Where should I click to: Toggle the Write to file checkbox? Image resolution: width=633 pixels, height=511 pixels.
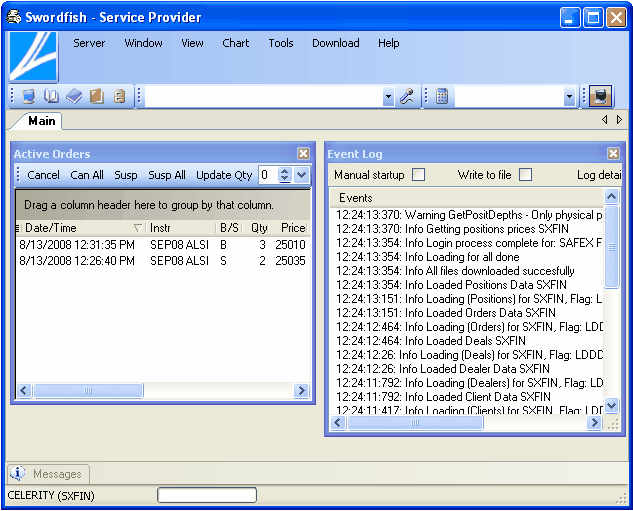pos(525,175)
